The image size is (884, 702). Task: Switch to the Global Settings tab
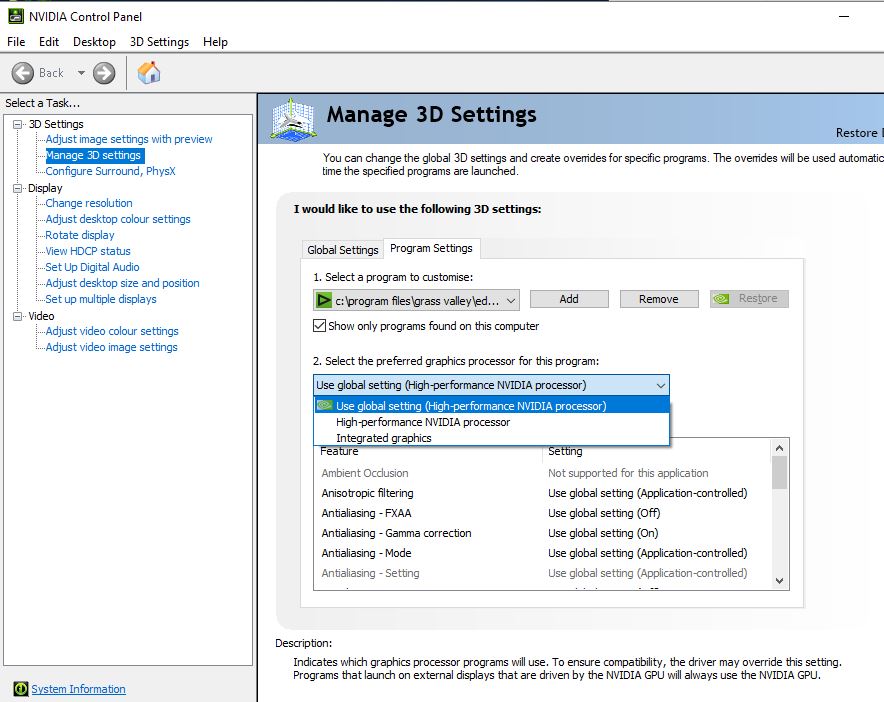(343, 250)
